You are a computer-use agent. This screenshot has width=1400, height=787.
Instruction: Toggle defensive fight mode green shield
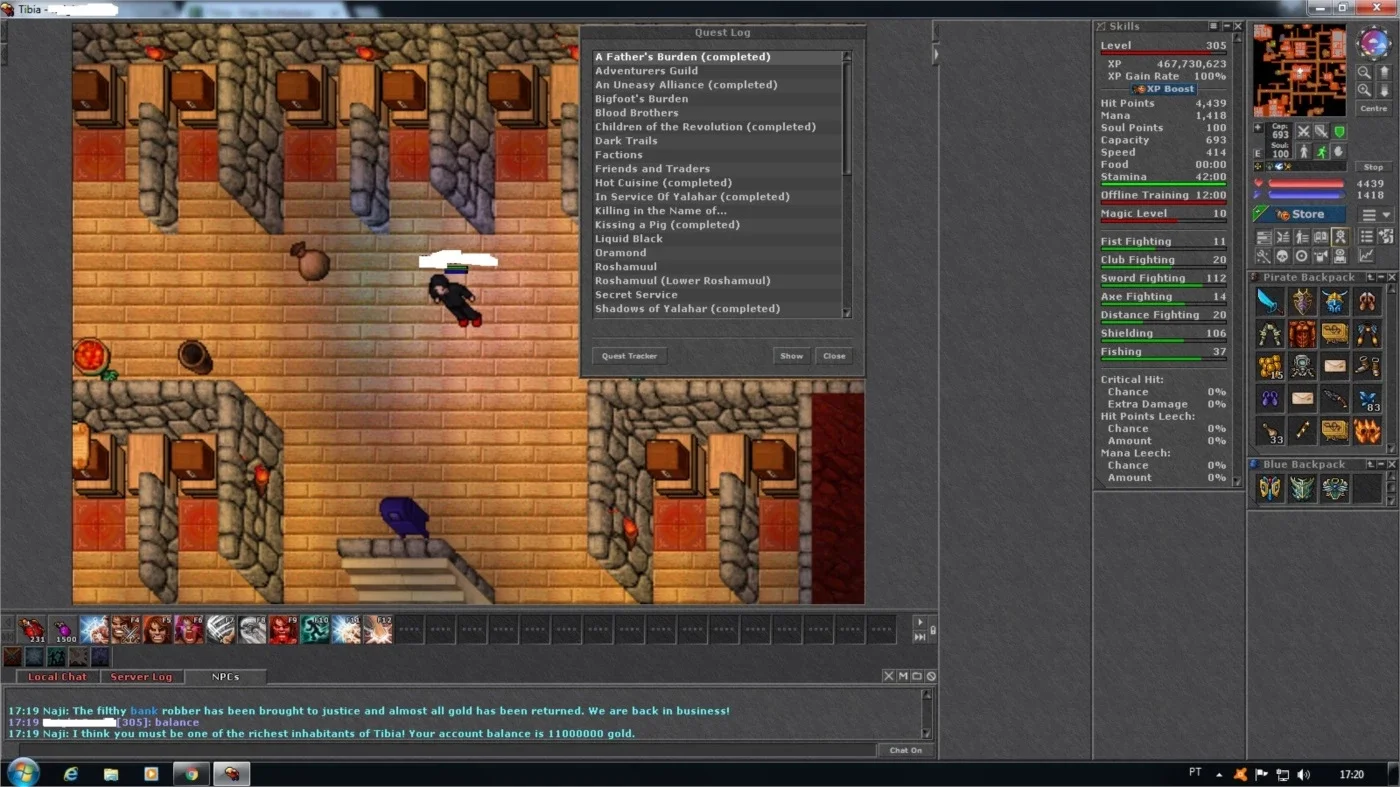point(1340,131)
